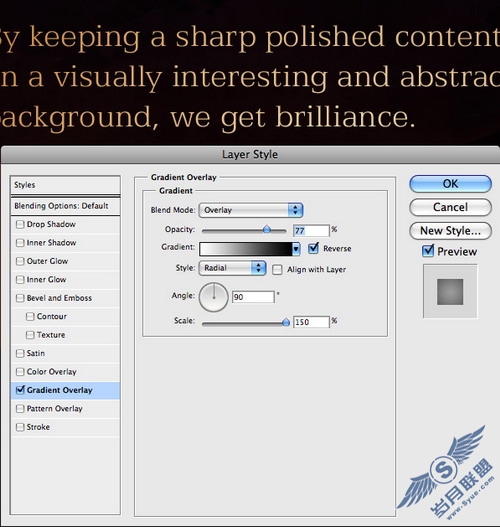Open the Blend Mode dropdown

(x=251, y=210)
